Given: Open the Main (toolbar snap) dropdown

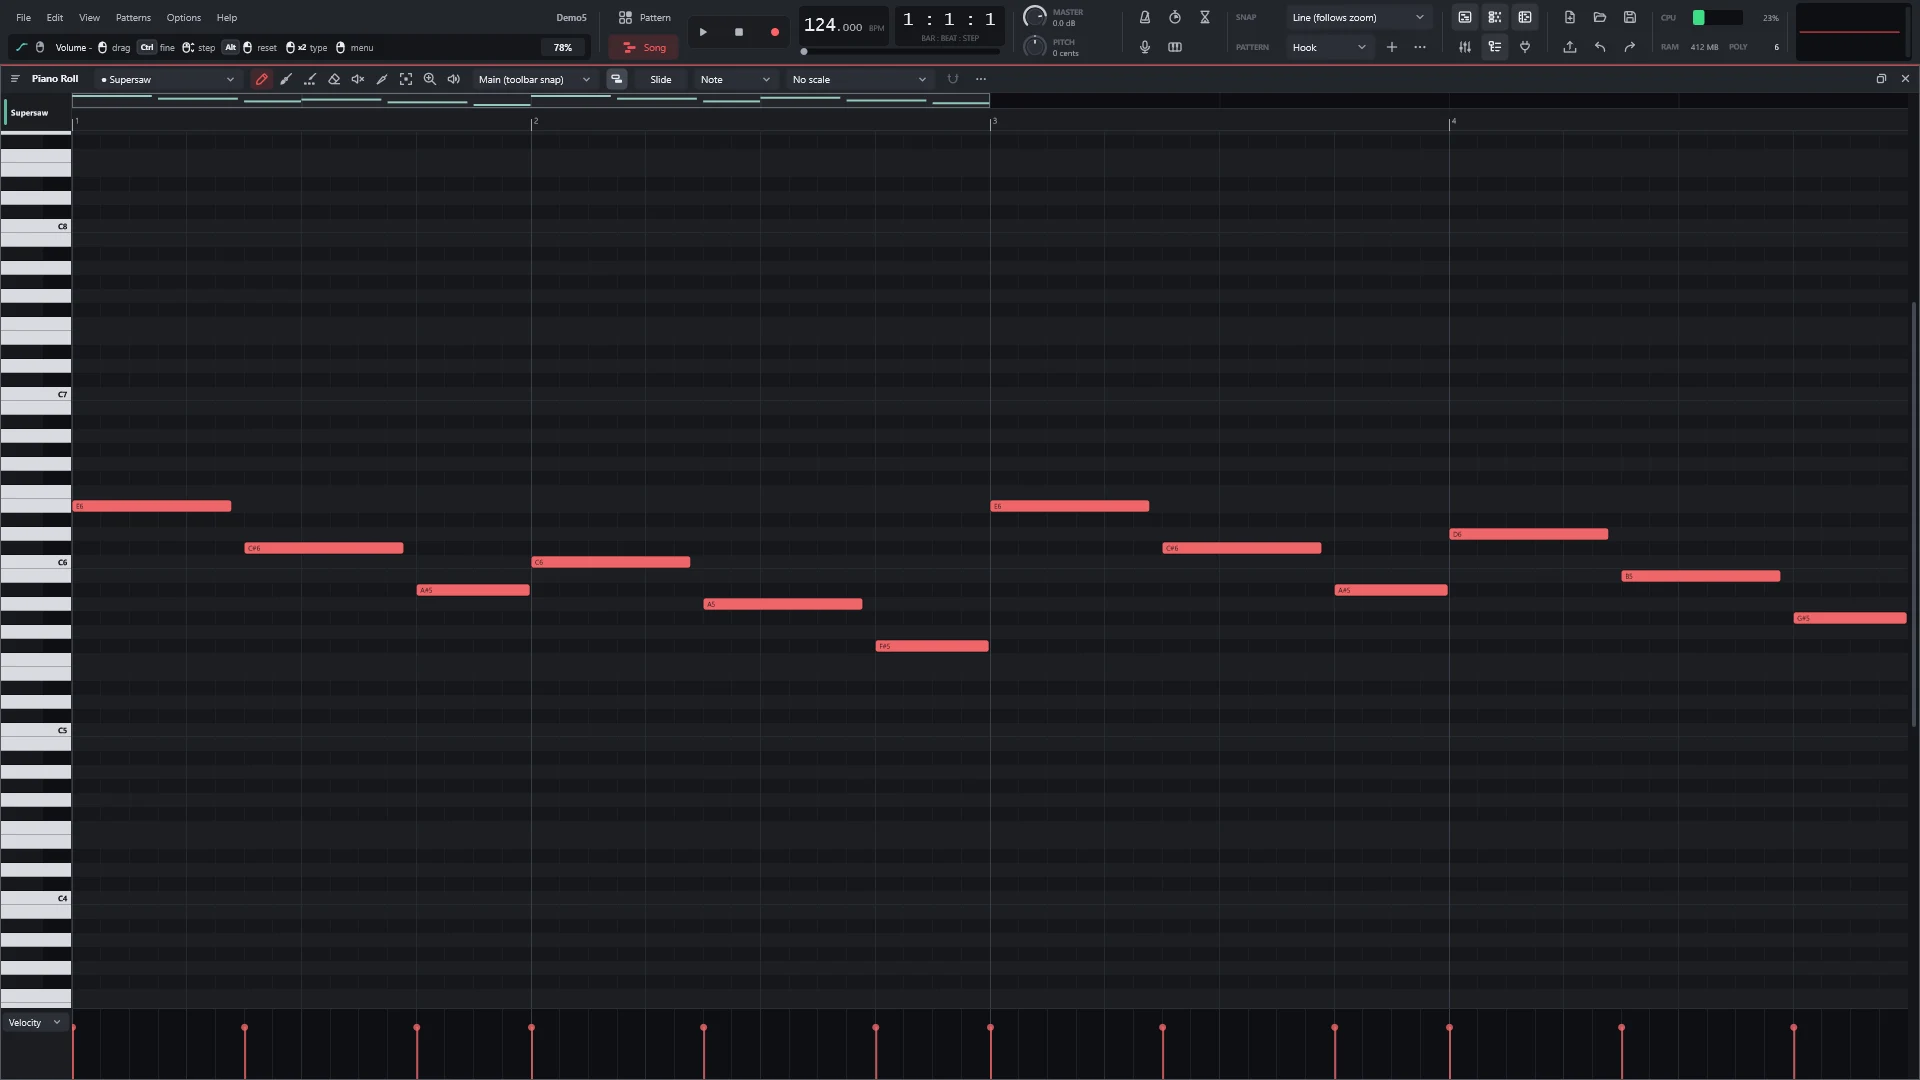Looking at the screenshot, I should [x=534, y=79].
